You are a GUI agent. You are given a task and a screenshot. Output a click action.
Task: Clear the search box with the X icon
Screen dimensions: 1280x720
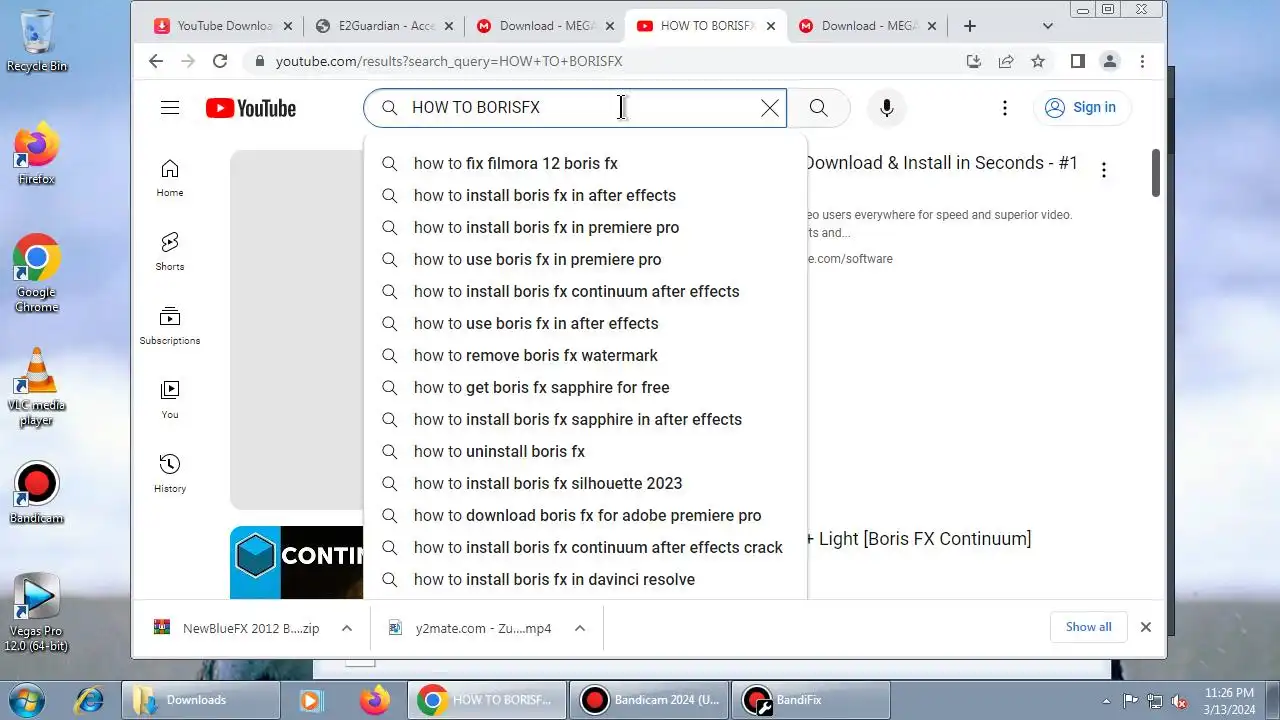click(x=770, y=108)
